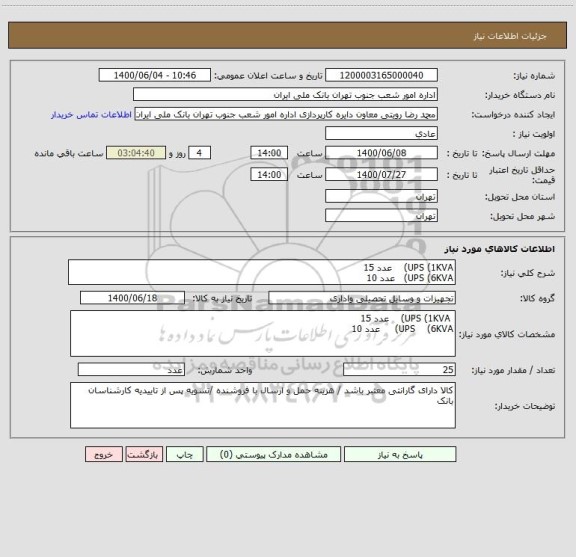
Task: Click the ساعت باقی مانده label
Action: (x=69, y=153)
